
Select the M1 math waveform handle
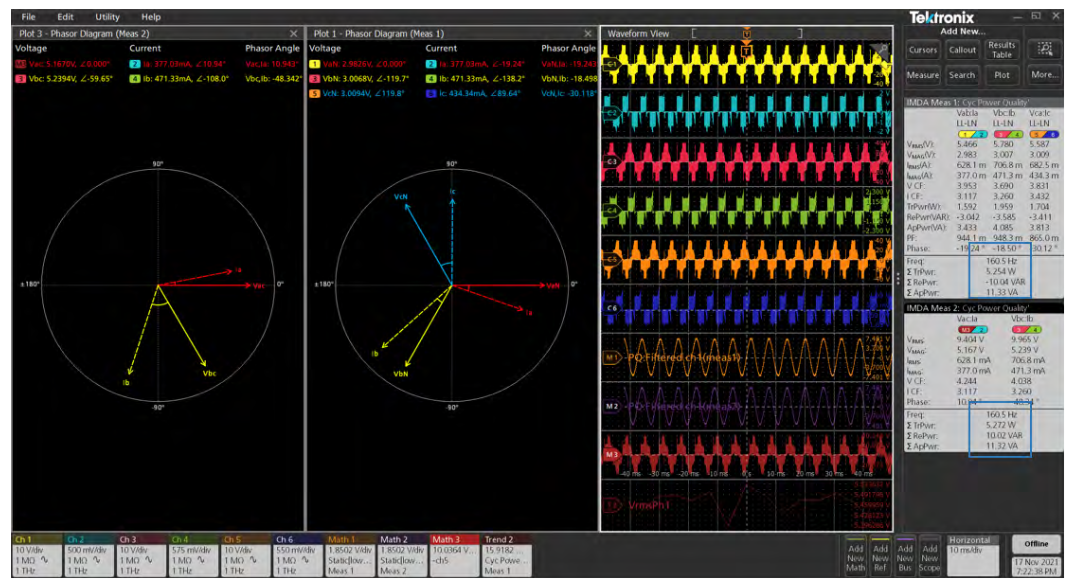[610, 357]
